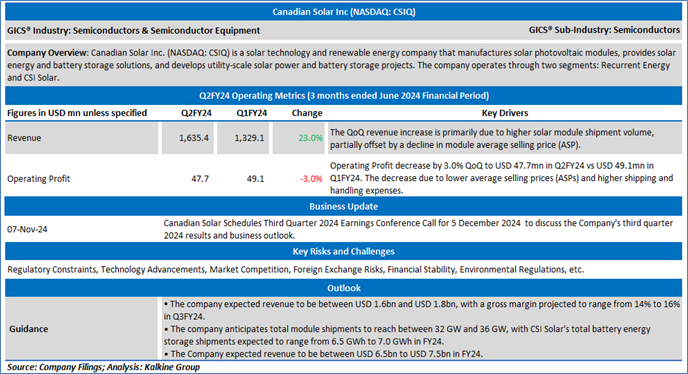Click the Change column header
The height and width of the screenshot is (374, 688).
pos(307,113)
